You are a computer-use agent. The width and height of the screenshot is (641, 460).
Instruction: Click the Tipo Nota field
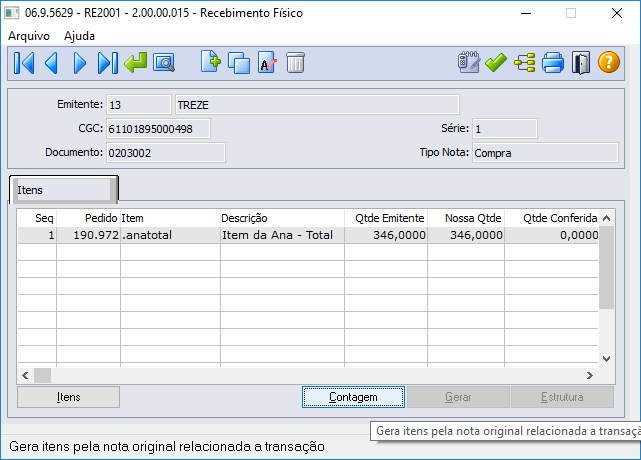(545, 153)
